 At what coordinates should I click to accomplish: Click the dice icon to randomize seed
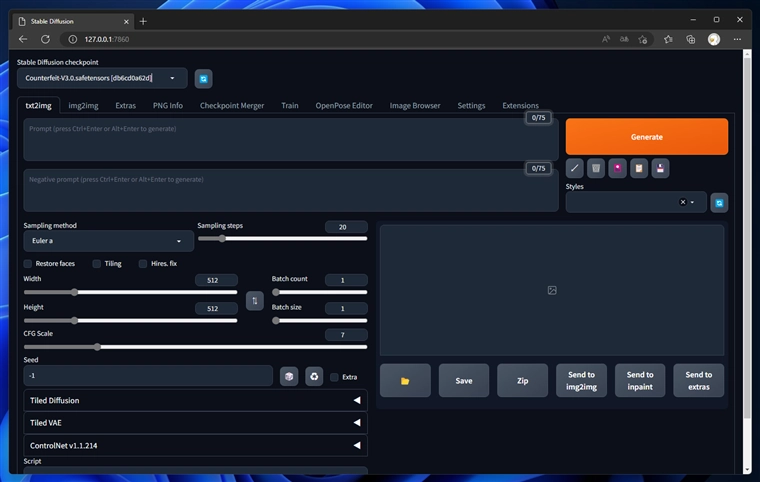[x=289, y=376]
